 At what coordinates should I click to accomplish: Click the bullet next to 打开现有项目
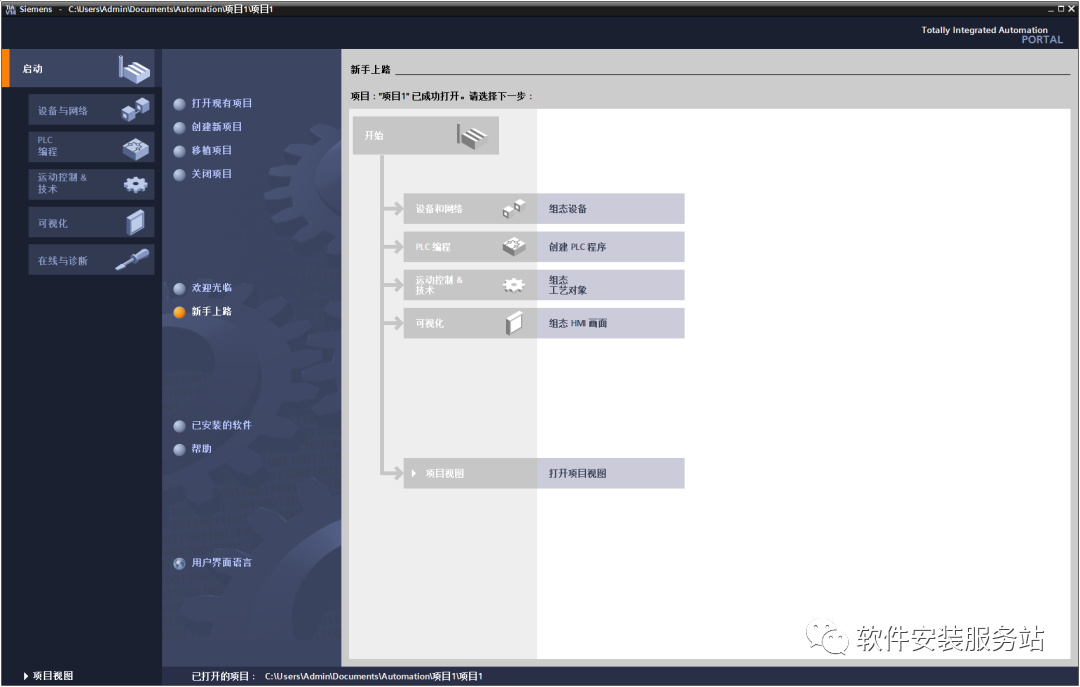tap(179, 104)
